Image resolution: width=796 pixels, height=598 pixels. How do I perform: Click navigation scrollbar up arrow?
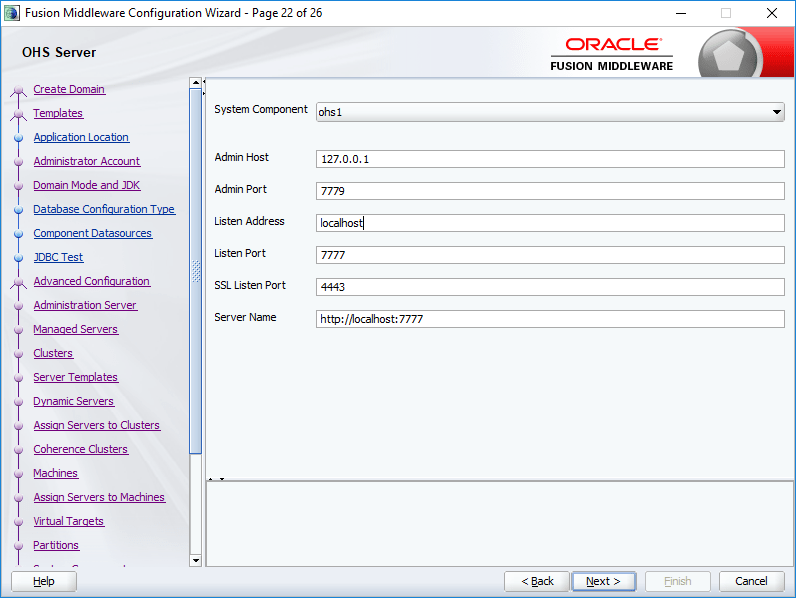tap(195, 83)
